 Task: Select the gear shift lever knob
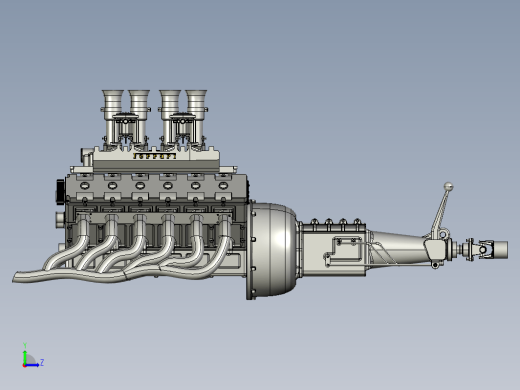(x=448, y=187)
